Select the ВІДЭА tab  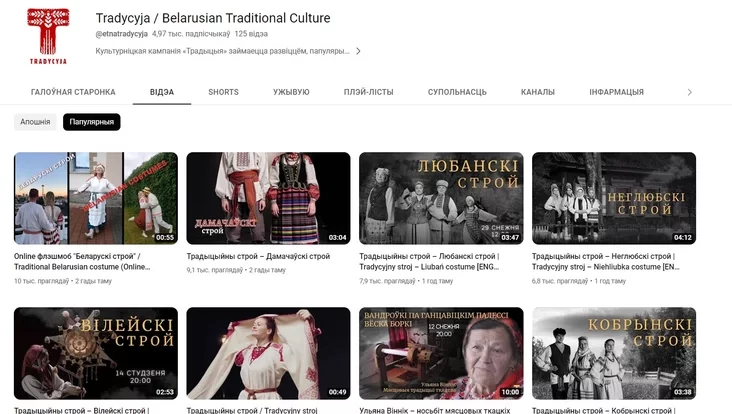(162, 92)
